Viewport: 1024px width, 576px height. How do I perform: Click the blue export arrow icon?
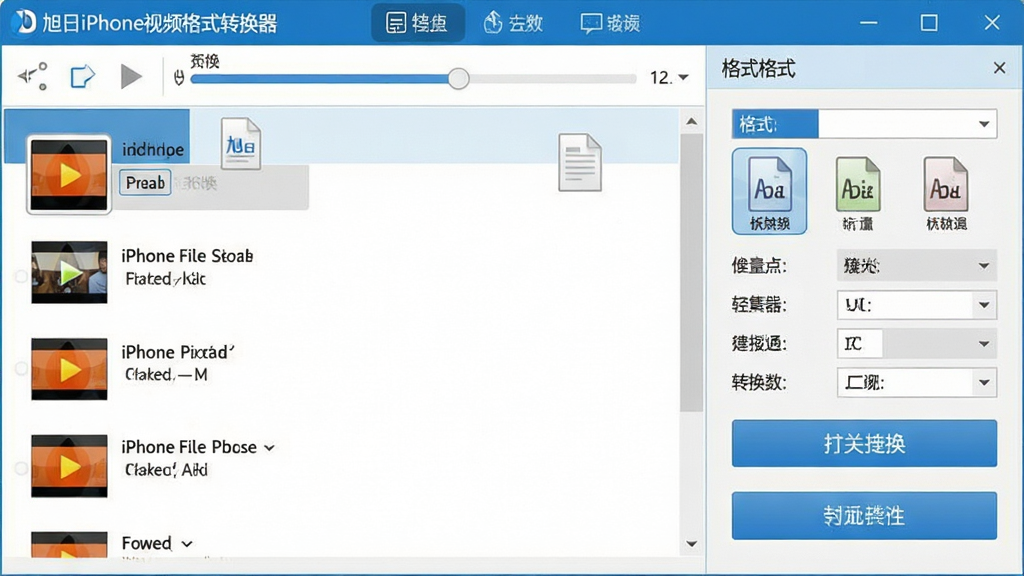click(x=82, y=76)
